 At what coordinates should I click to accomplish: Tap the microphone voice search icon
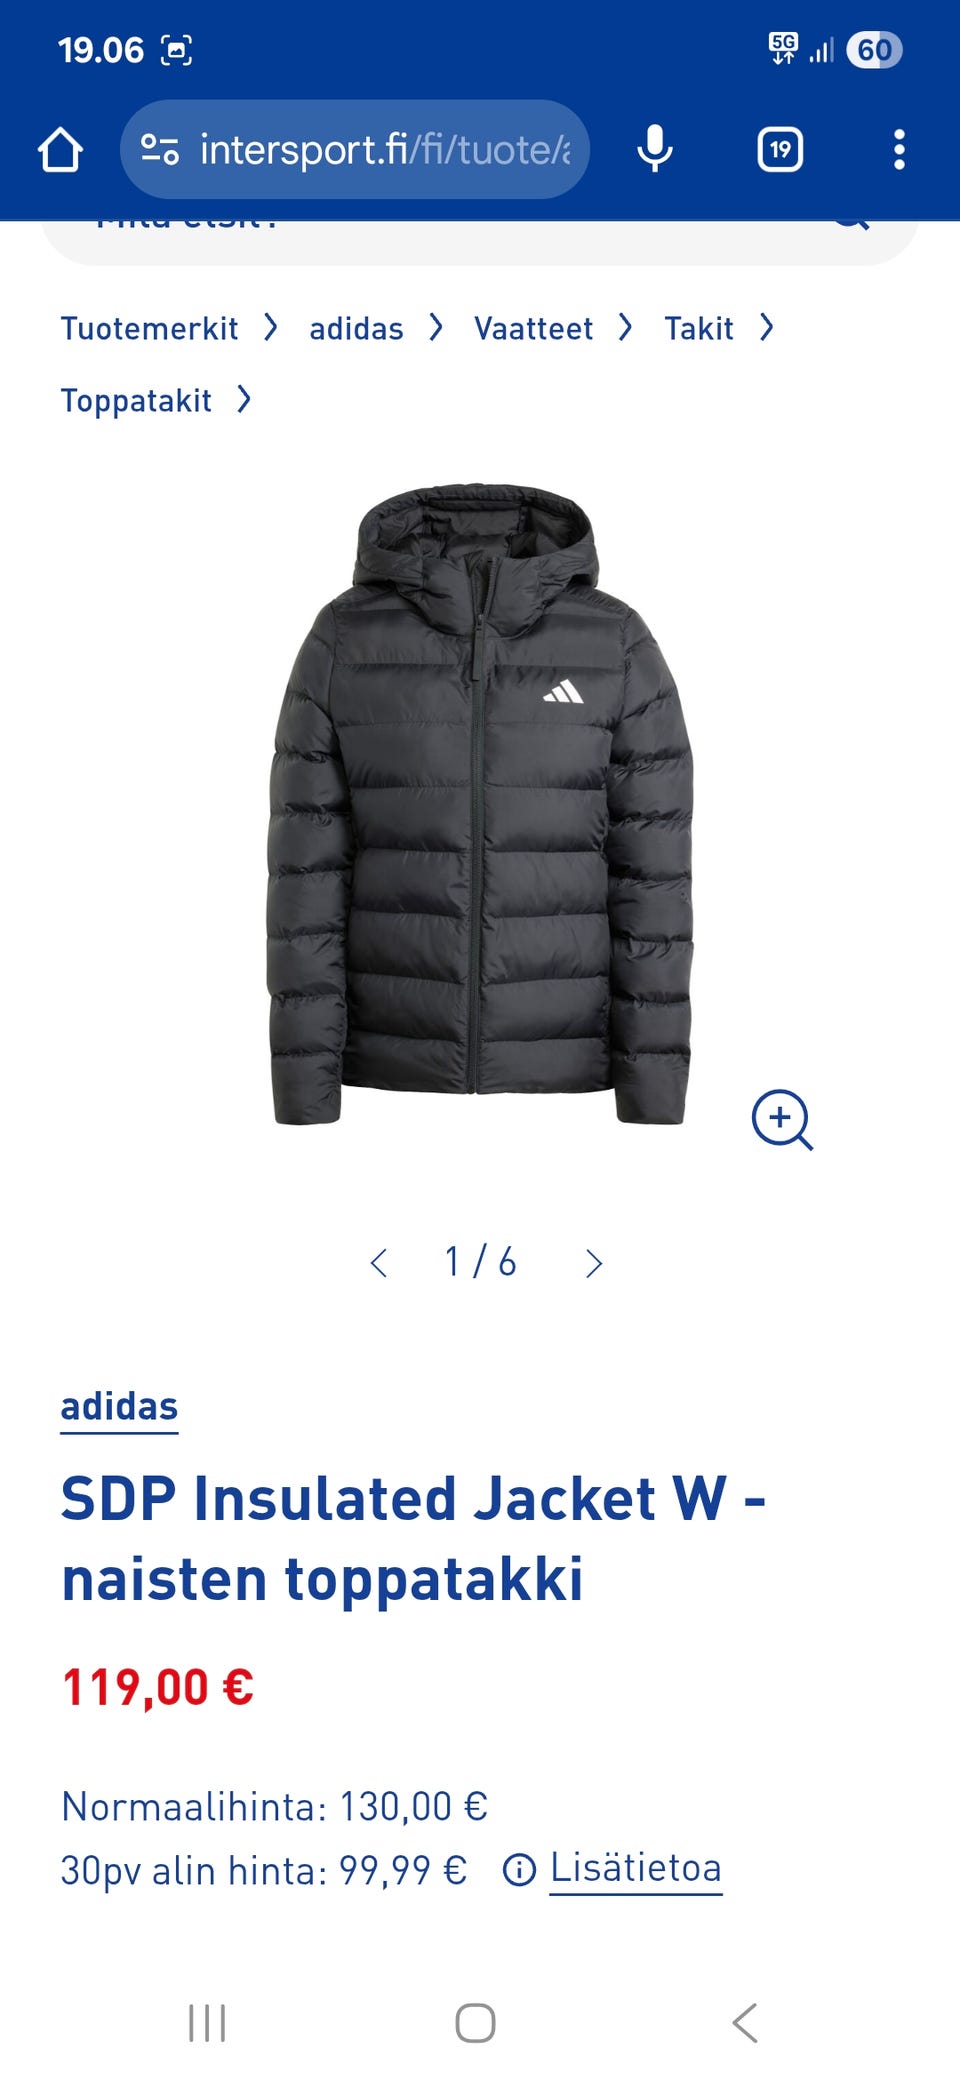[655, 149]
